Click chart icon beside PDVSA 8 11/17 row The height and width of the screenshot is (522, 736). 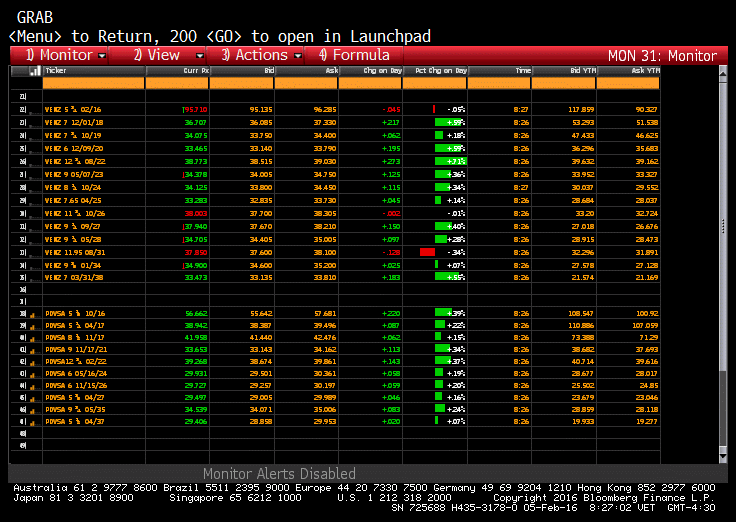click(x=32, y=338)
